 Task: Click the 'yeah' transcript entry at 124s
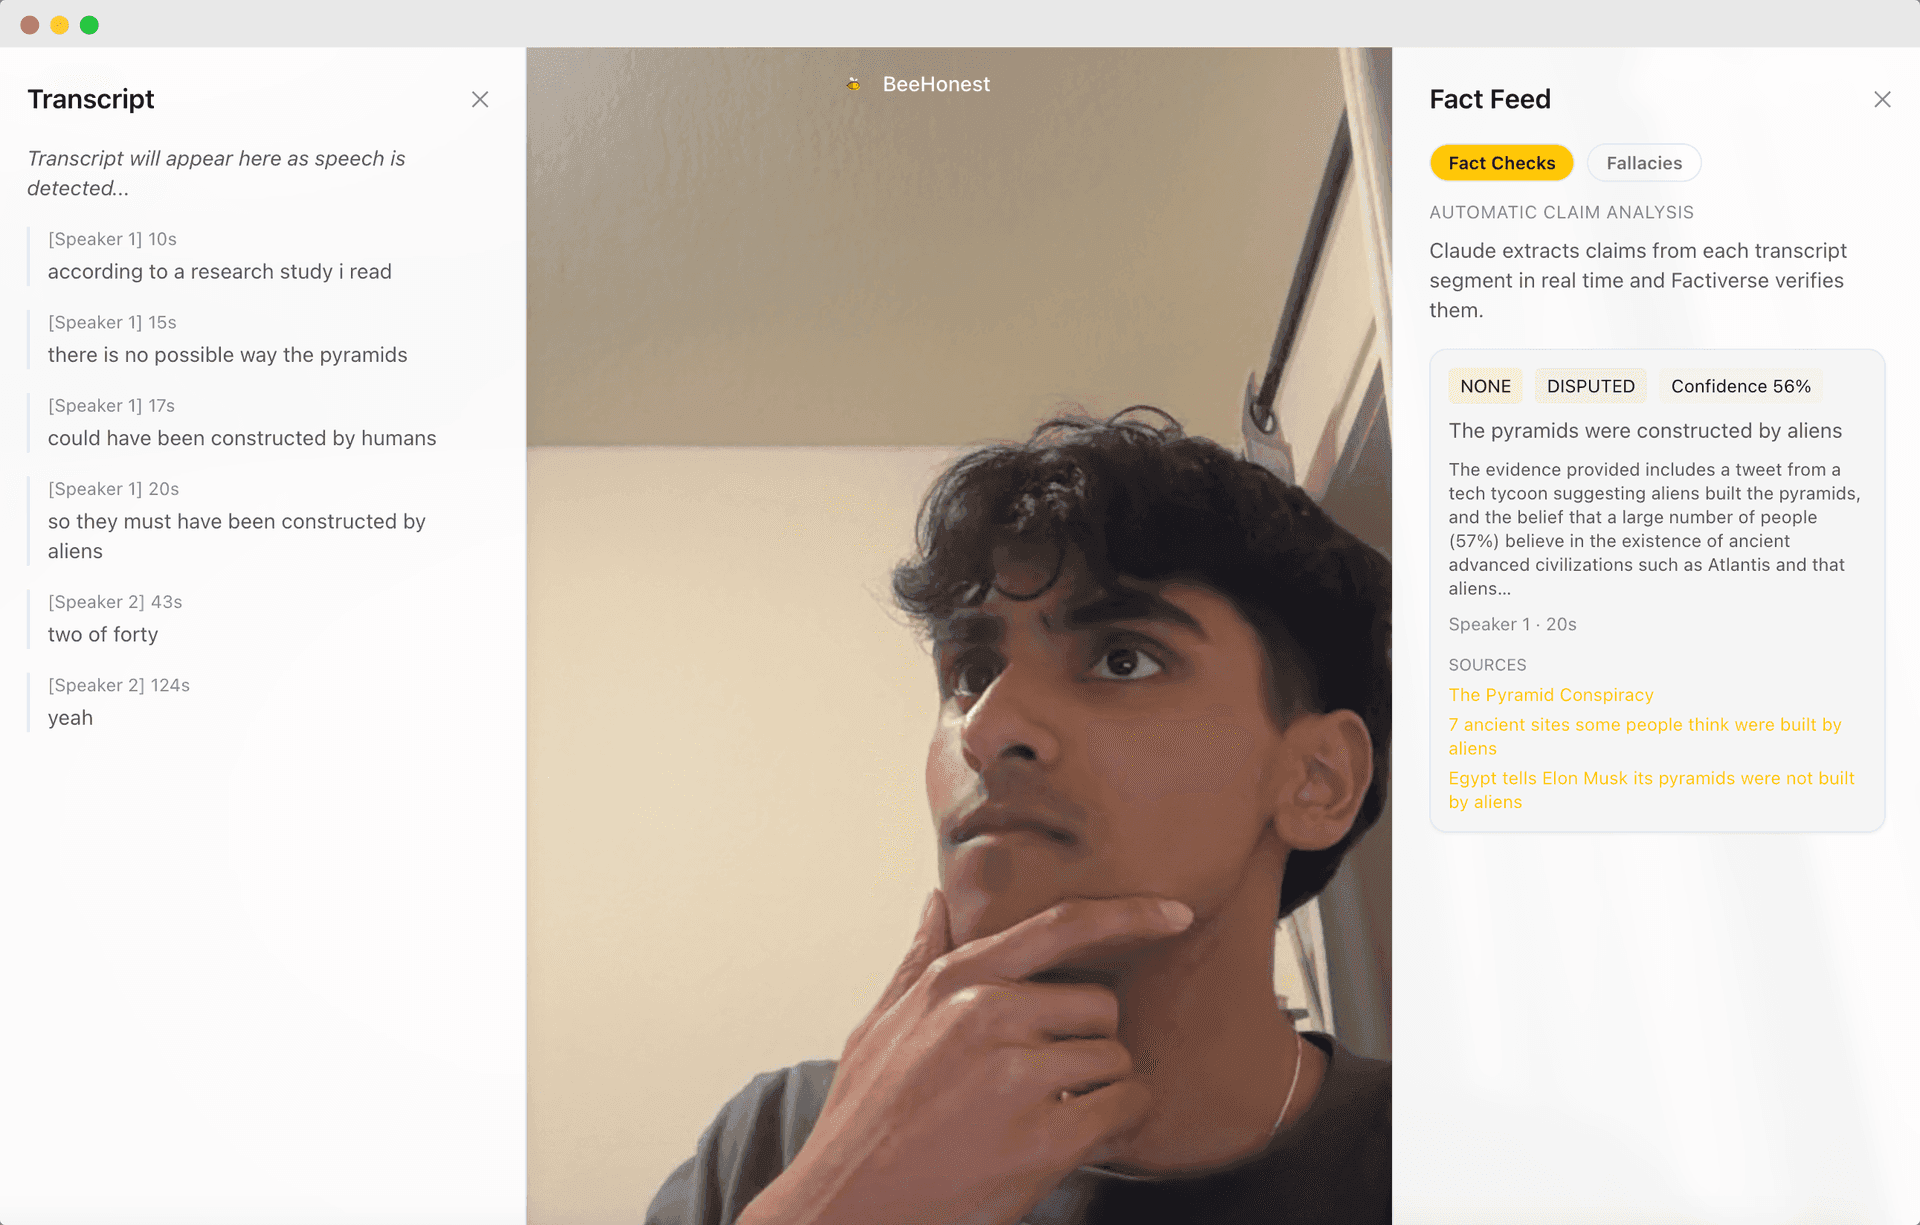click(70, 717)
